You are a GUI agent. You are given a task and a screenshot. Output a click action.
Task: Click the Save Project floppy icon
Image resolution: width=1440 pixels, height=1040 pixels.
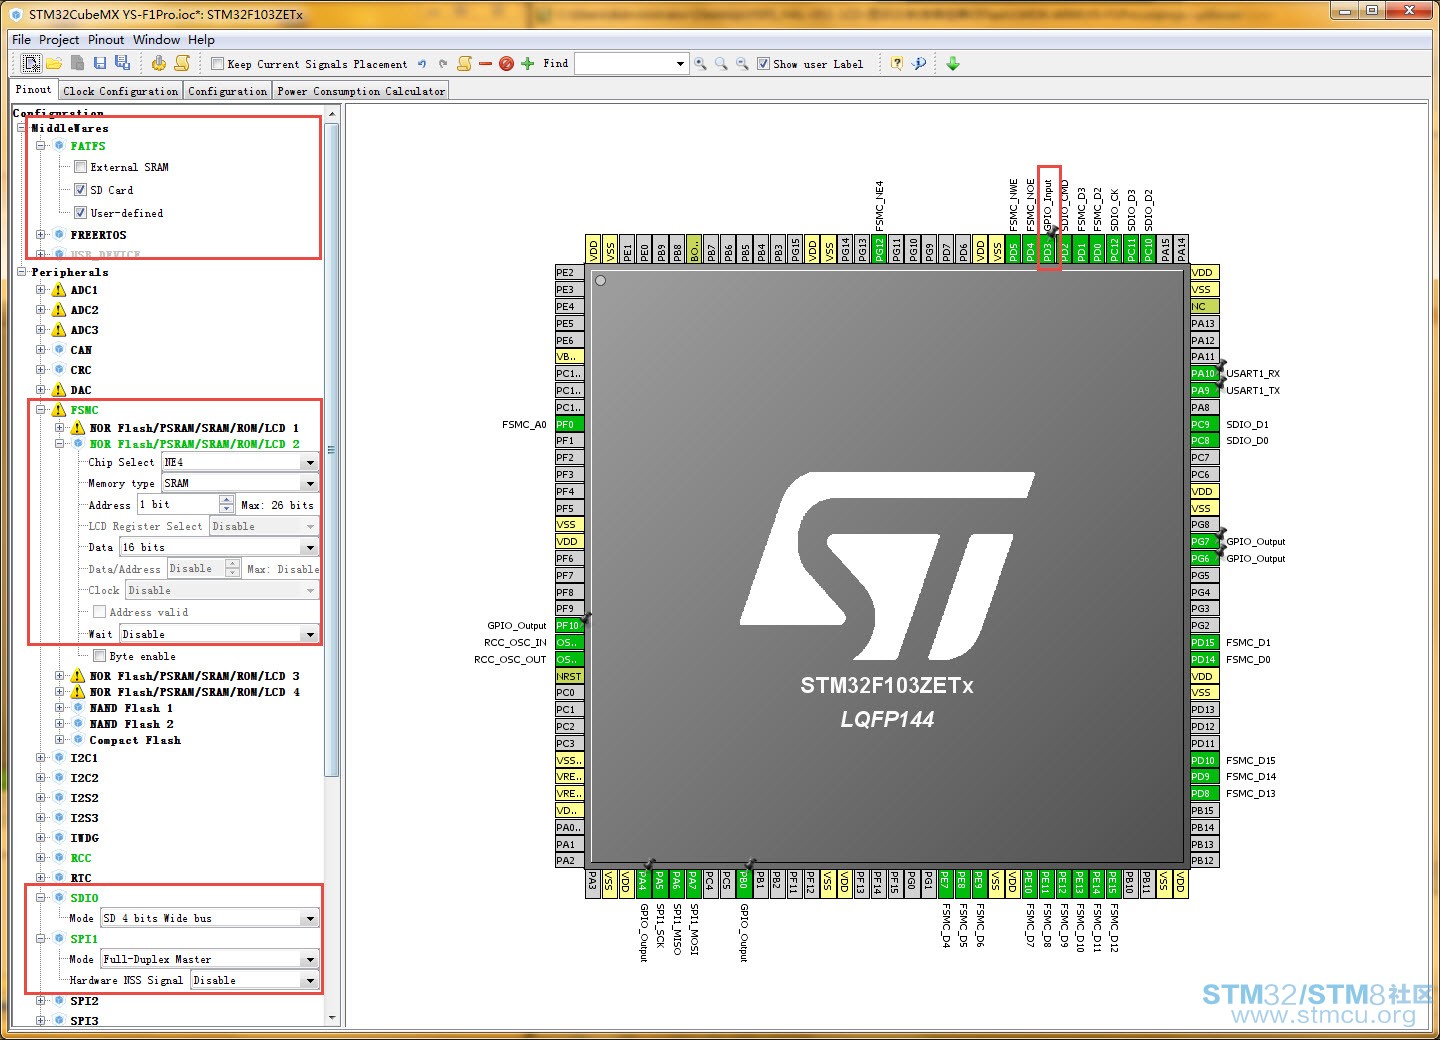pyautogui.click(x=100, y=63)
